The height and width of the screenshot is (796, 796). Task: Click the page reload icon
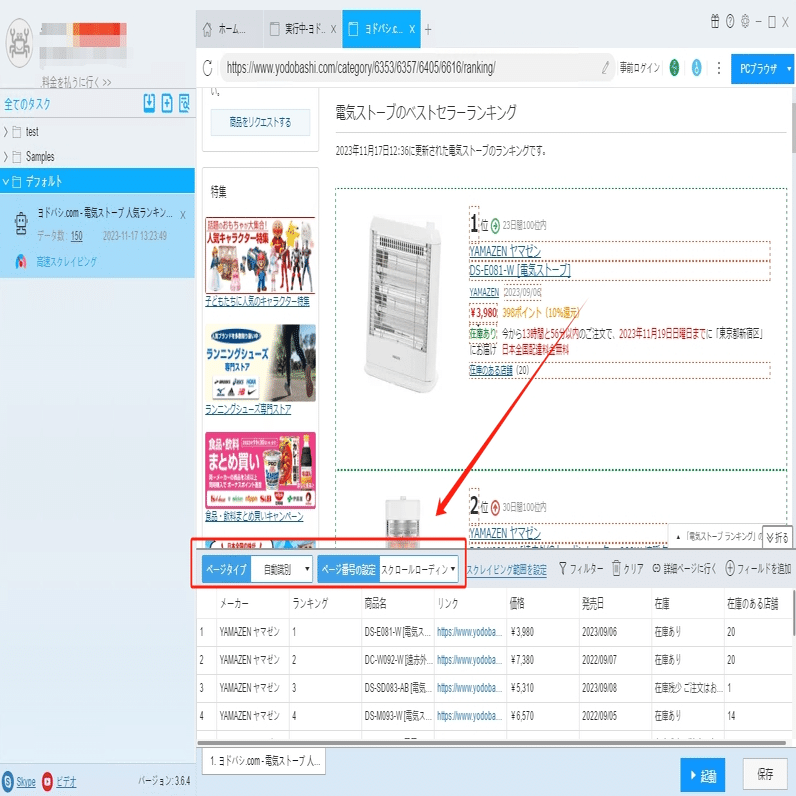coord(207,68)
